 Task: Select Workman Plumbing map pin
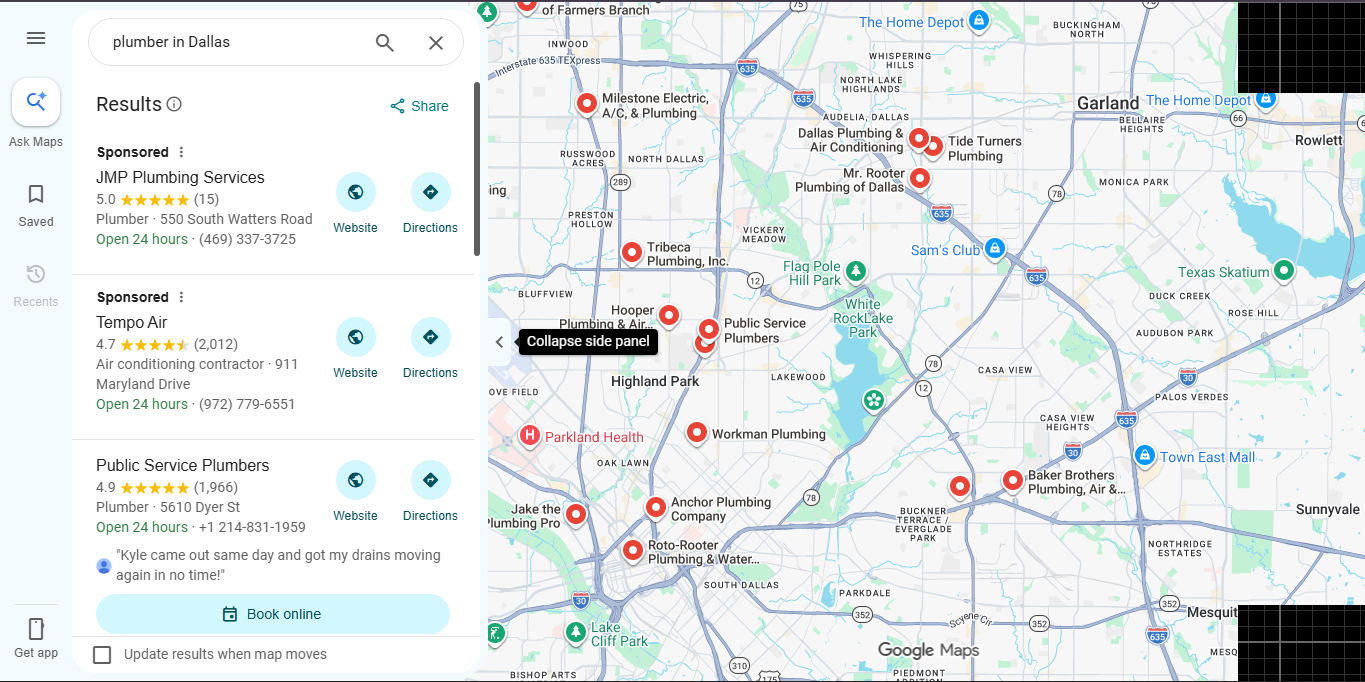(x=697, y=432)
